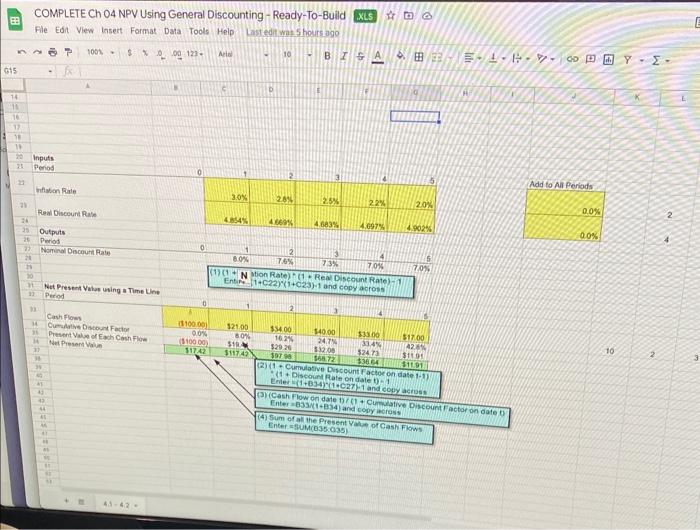Open the Data menu
The height and width of the screenshot is (530, 700).
tap(172, 31)
